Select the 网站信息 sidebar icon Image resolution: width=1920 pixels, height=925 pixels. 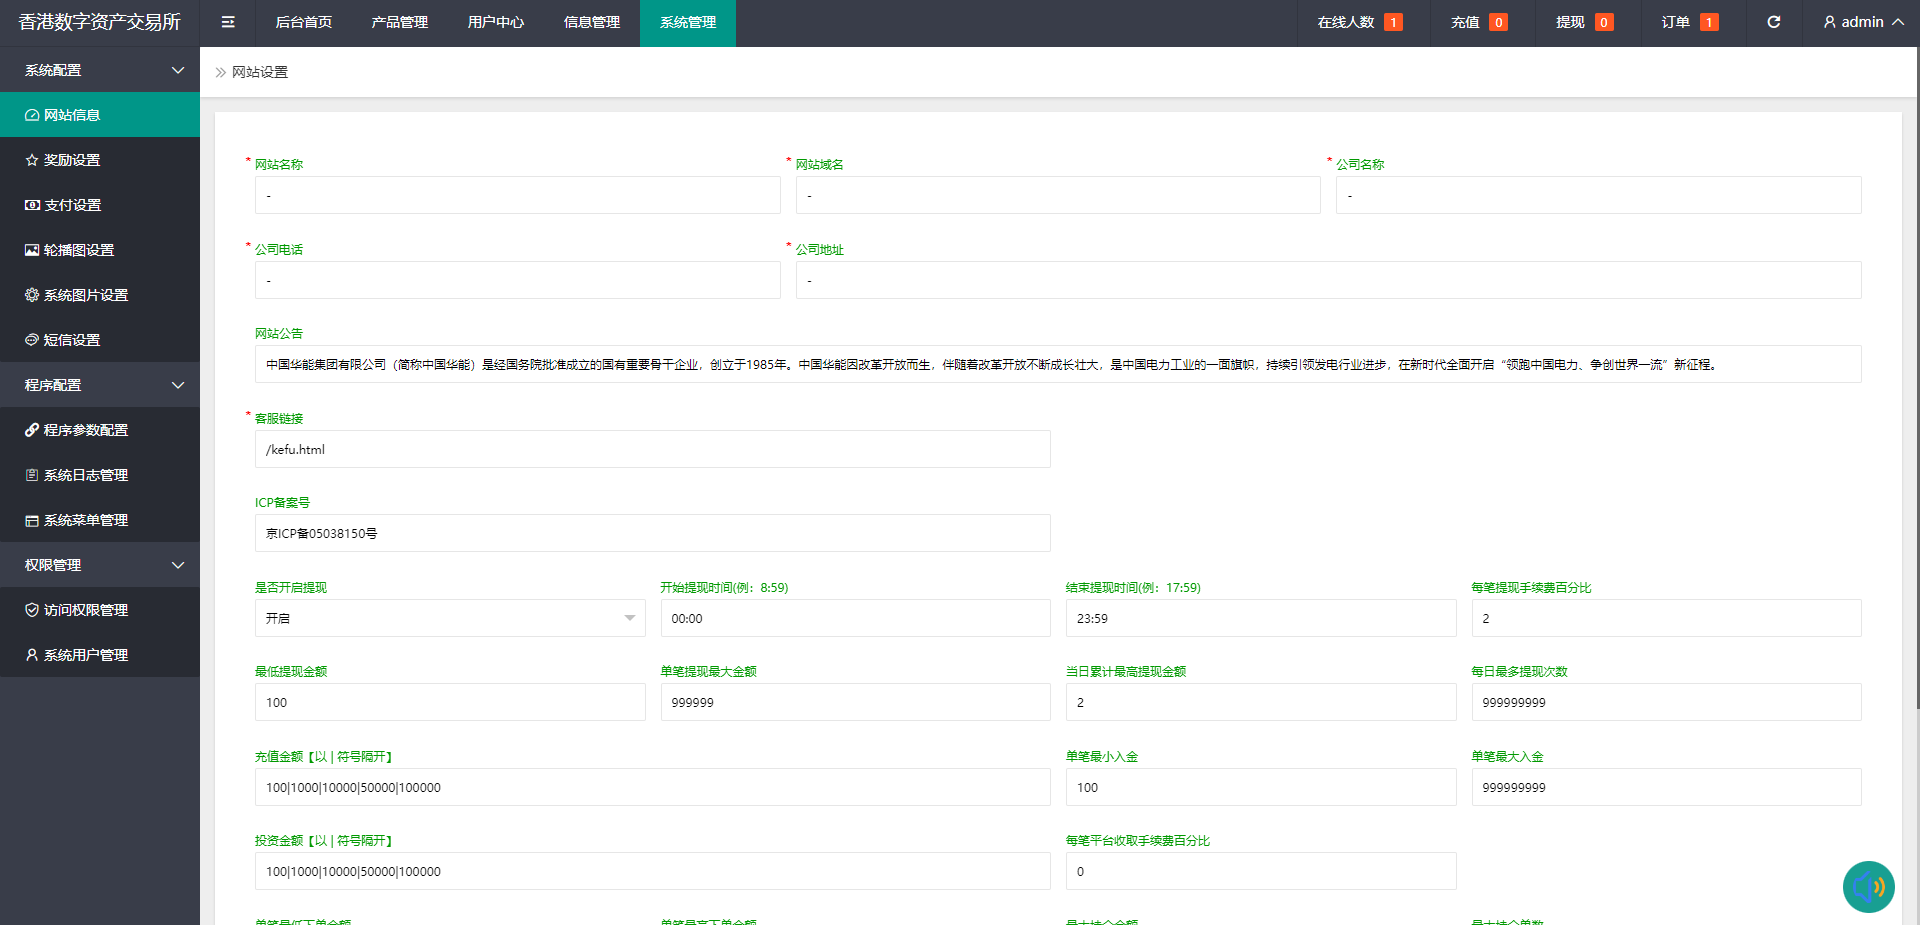point(31,114)
